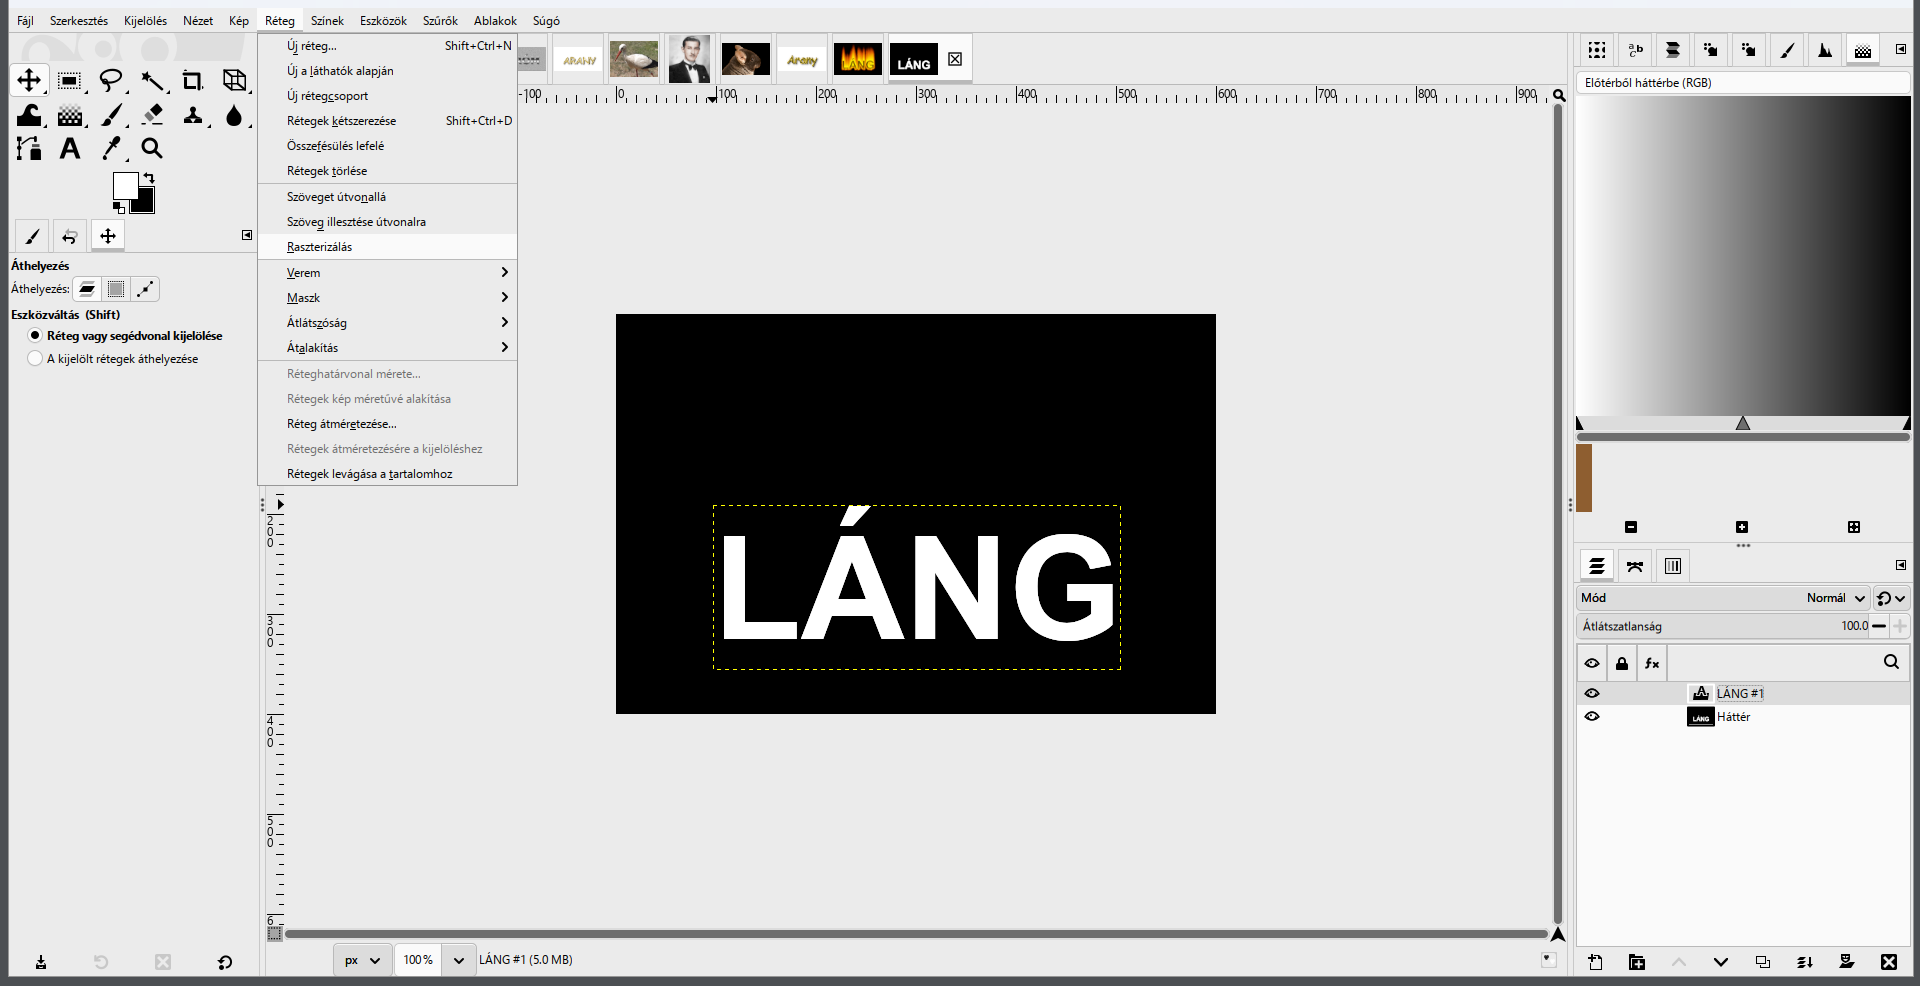Select the Fuzzy Select wand tool
Image resolution: width=1920 pixels, height=986 pixels.
152,81
